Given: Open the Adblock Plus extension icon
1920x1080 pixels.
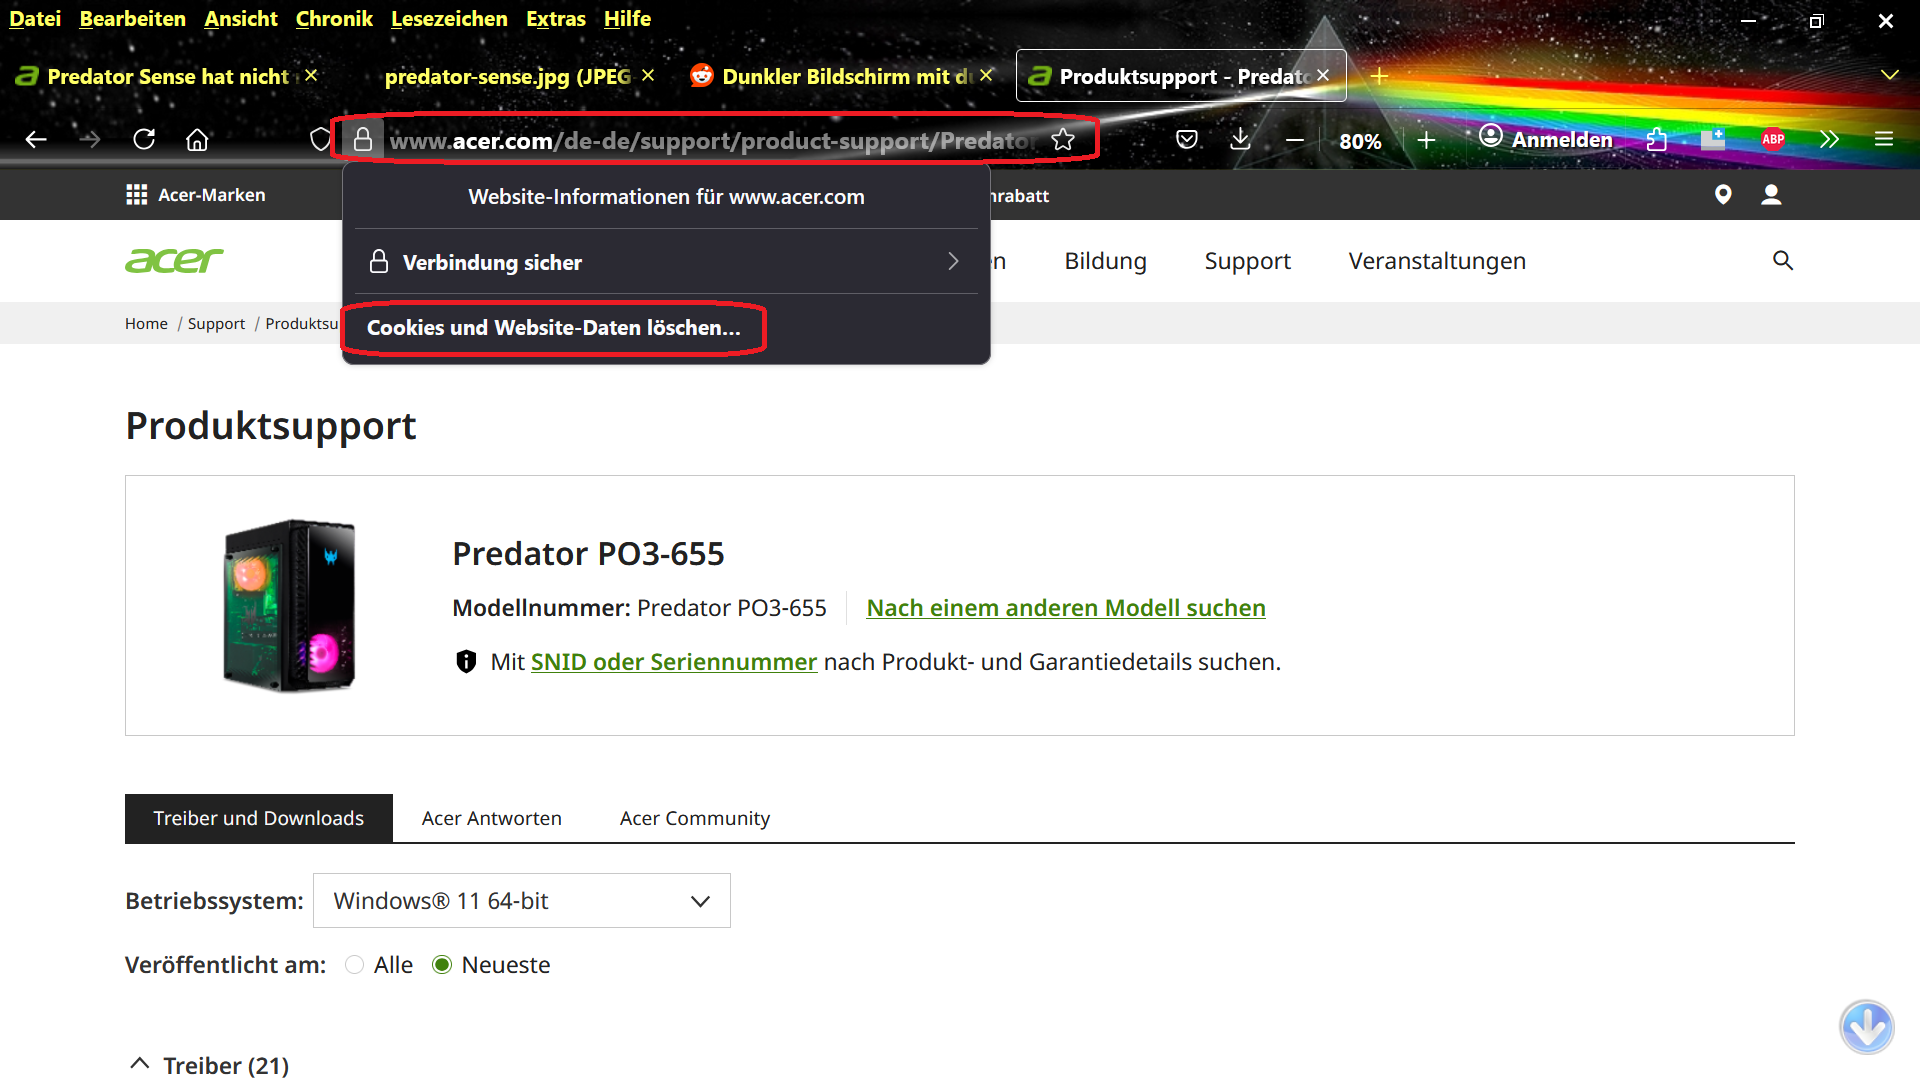Looking at the screenshot, I should tap(1773, 139).
